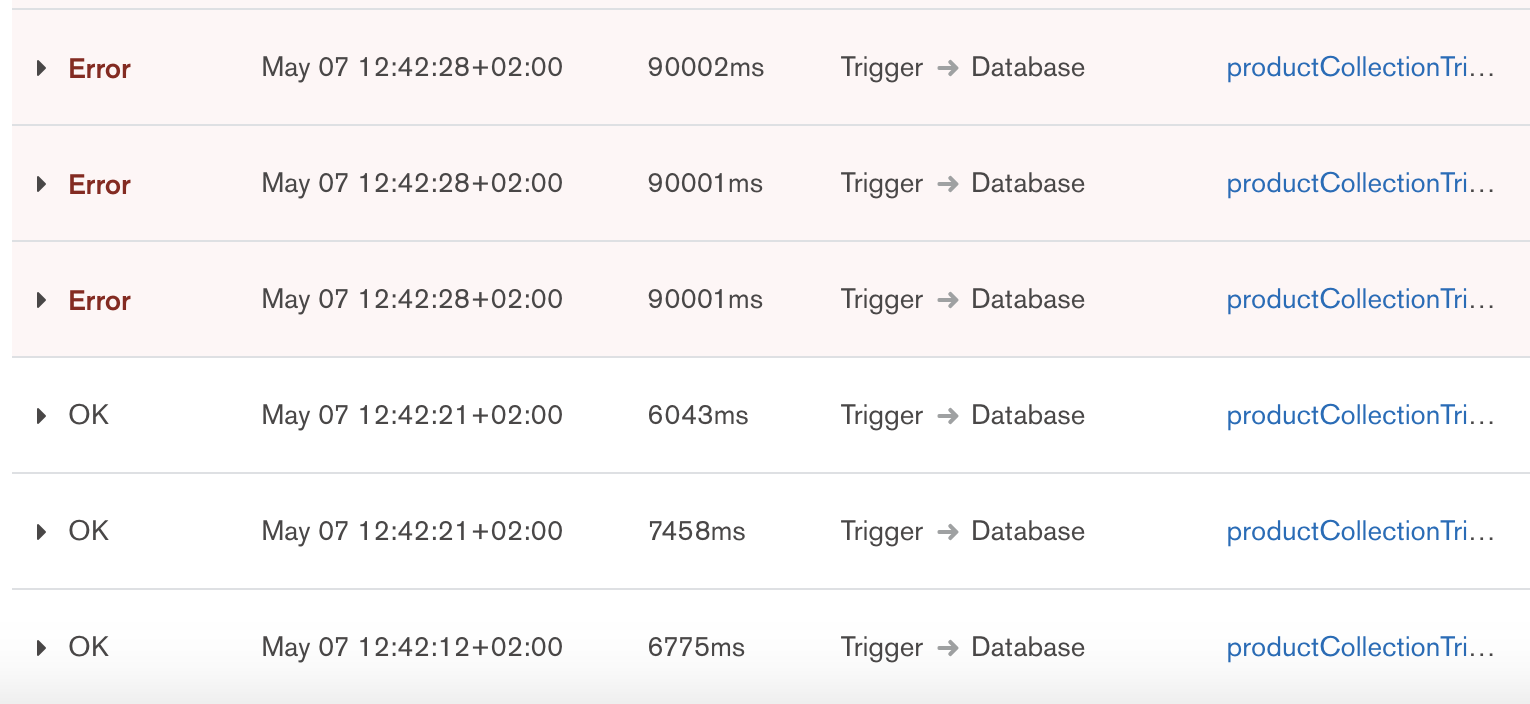Click the arrow icon in the 90002ms row
1530x704 pixels.
point(947,69)
